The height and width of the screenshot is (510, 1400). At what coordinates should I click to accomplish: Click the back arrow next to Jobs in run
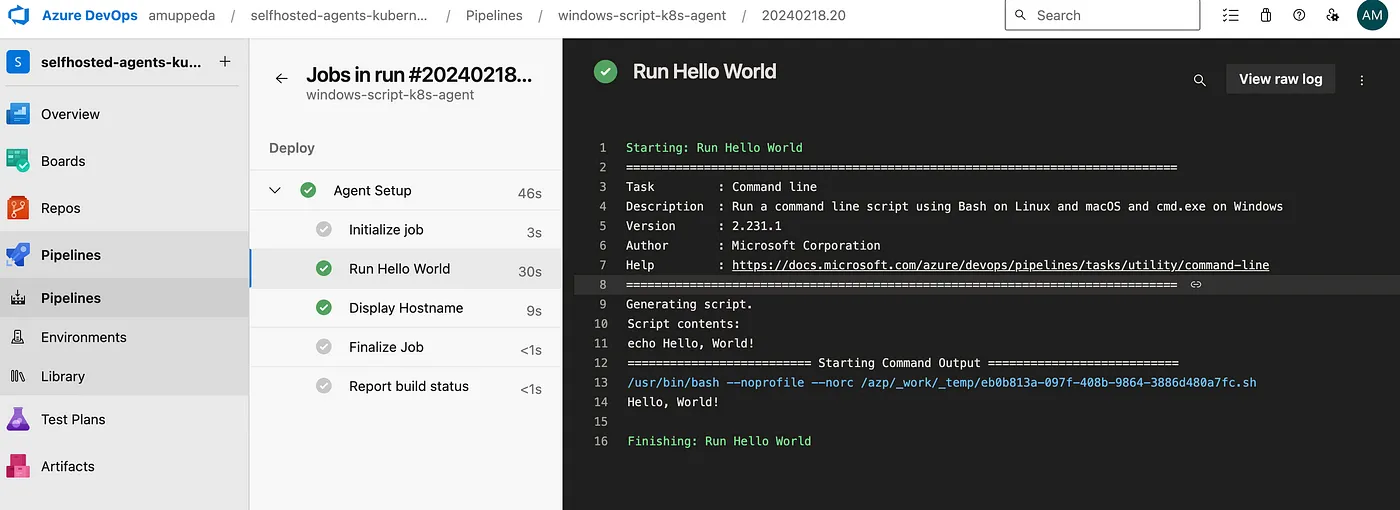282,78
